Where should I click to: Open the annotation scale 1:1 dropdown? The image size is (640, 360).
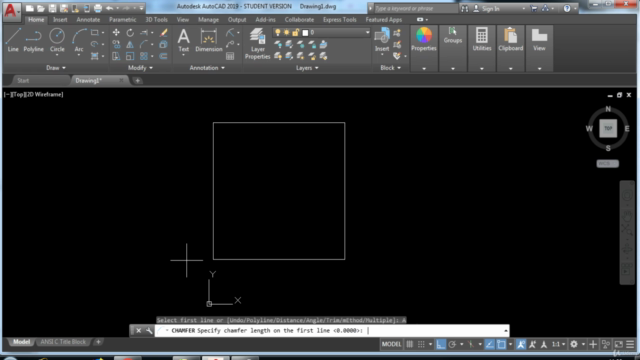[558, 344]
